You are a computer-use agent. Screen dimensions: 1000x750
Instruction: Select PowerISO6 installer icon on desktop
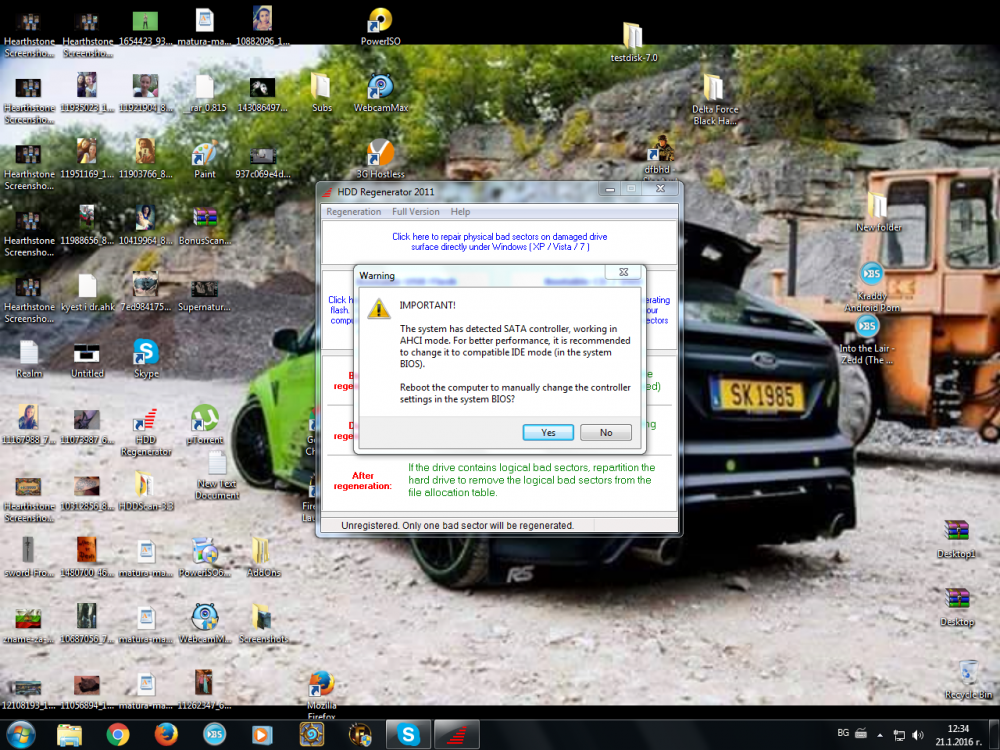205,557
